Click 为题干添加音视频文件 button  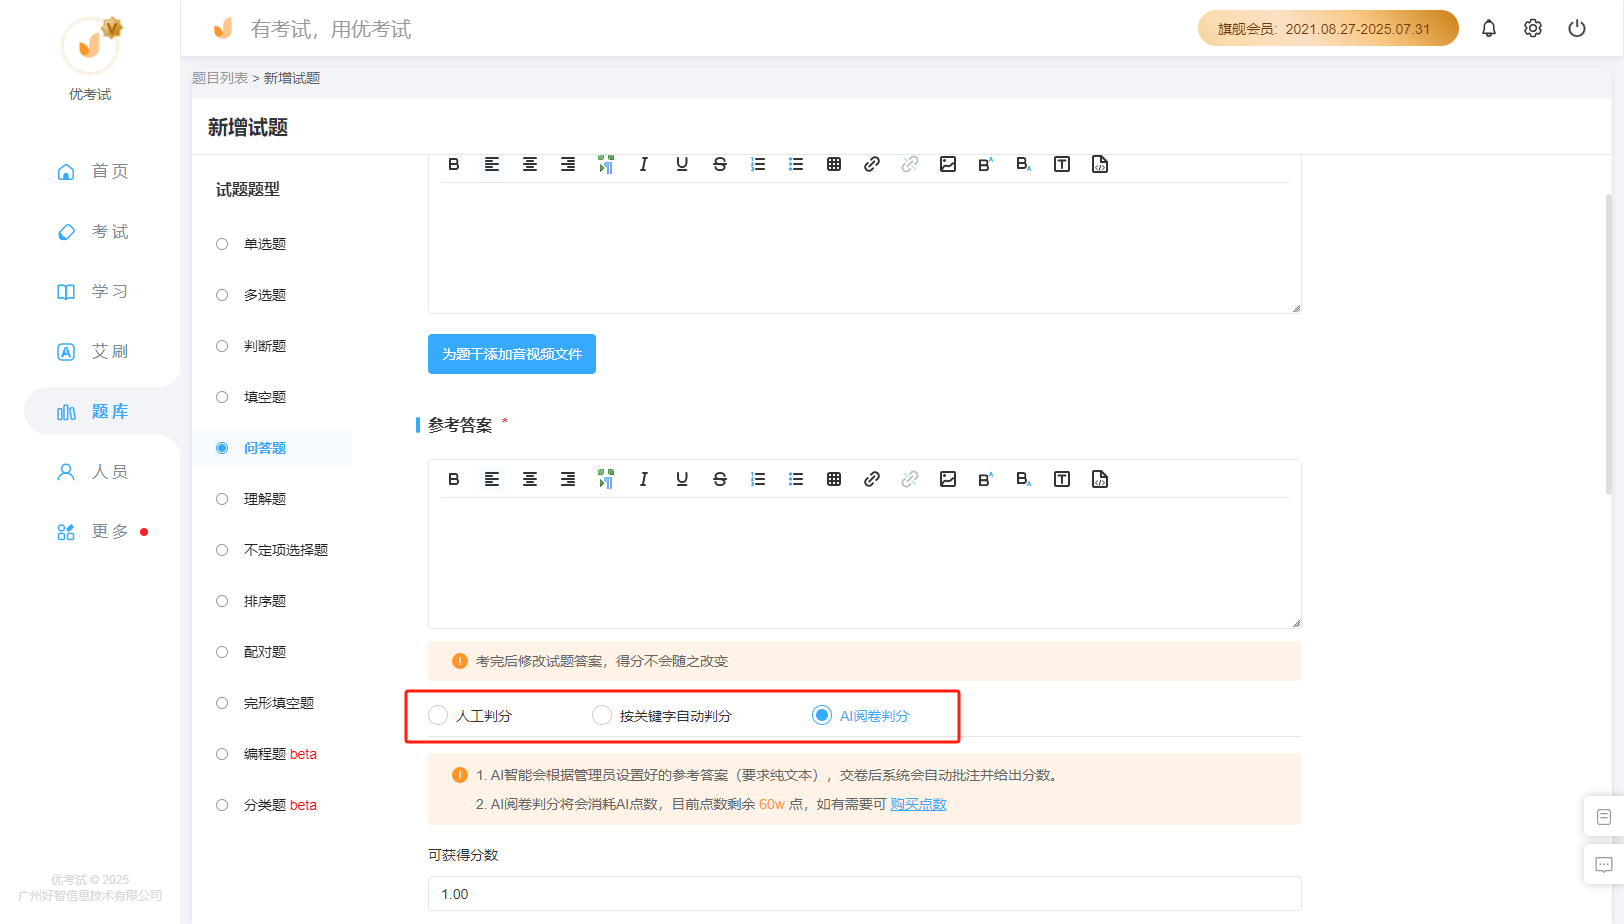512,354
